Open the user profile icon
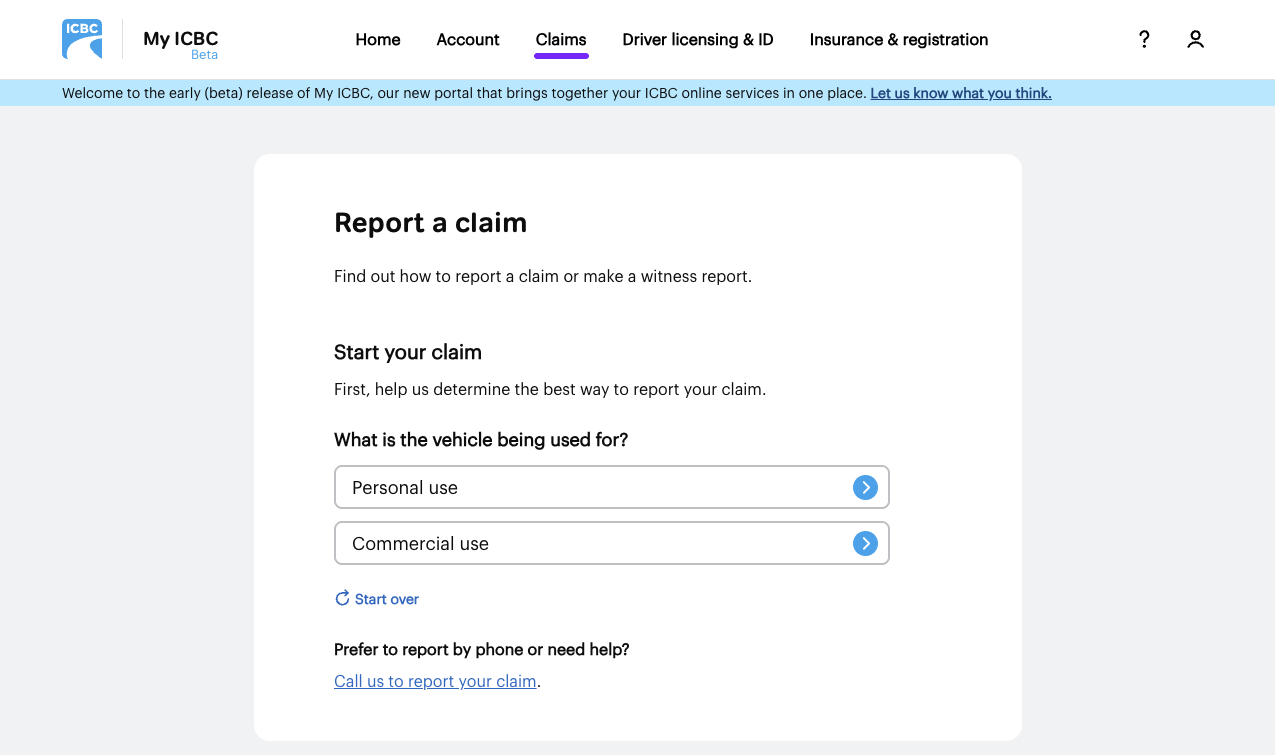Screen dimensions: 1275x755 [x=1195, y=39]
